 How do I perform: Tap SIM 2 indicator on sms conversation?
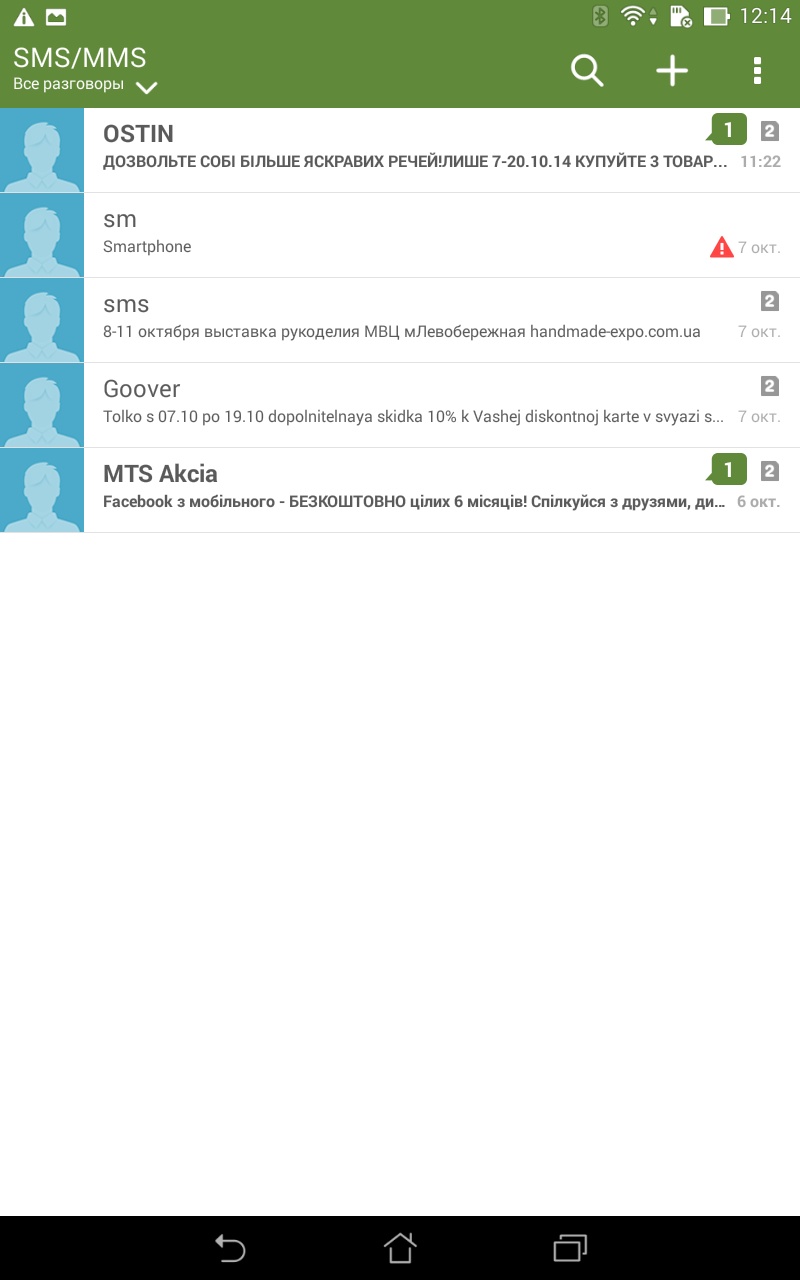(x=769, y=301)
